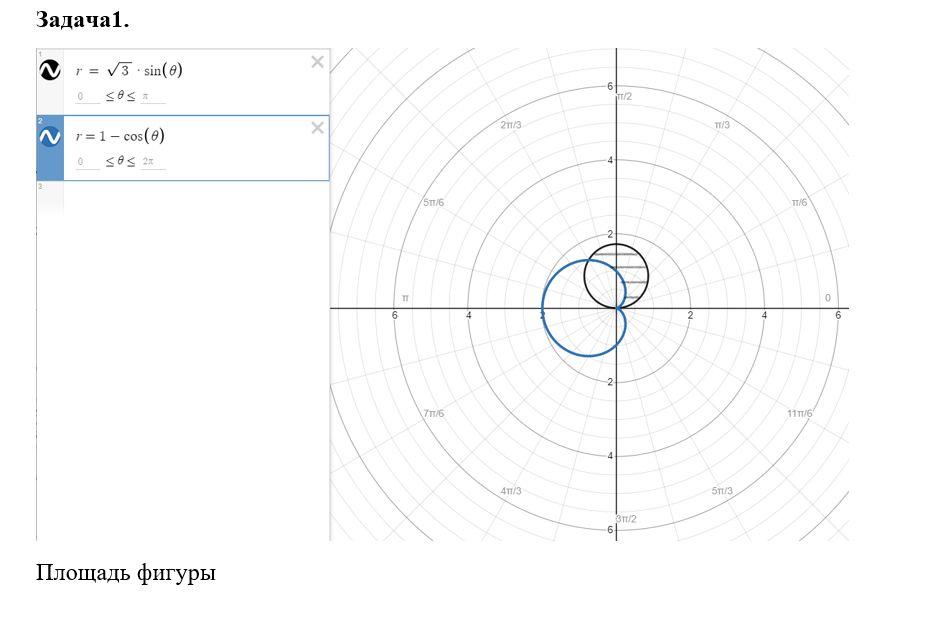Click the r = √3·sin(θ) formula field
Viewport: 929px width, 618px height.
(130, 70)
